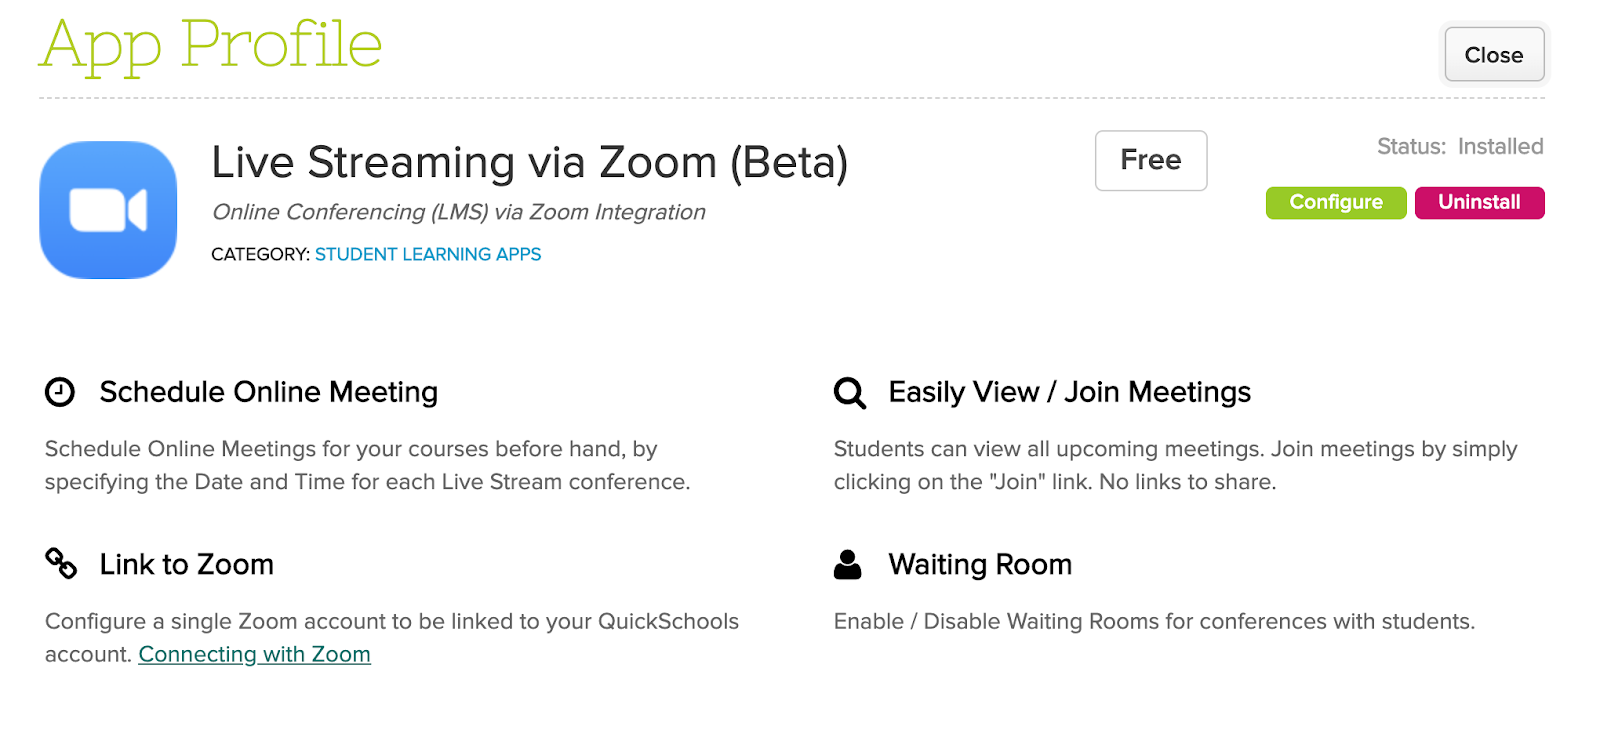Click the Free price badge

click(x=1150, y=160)
